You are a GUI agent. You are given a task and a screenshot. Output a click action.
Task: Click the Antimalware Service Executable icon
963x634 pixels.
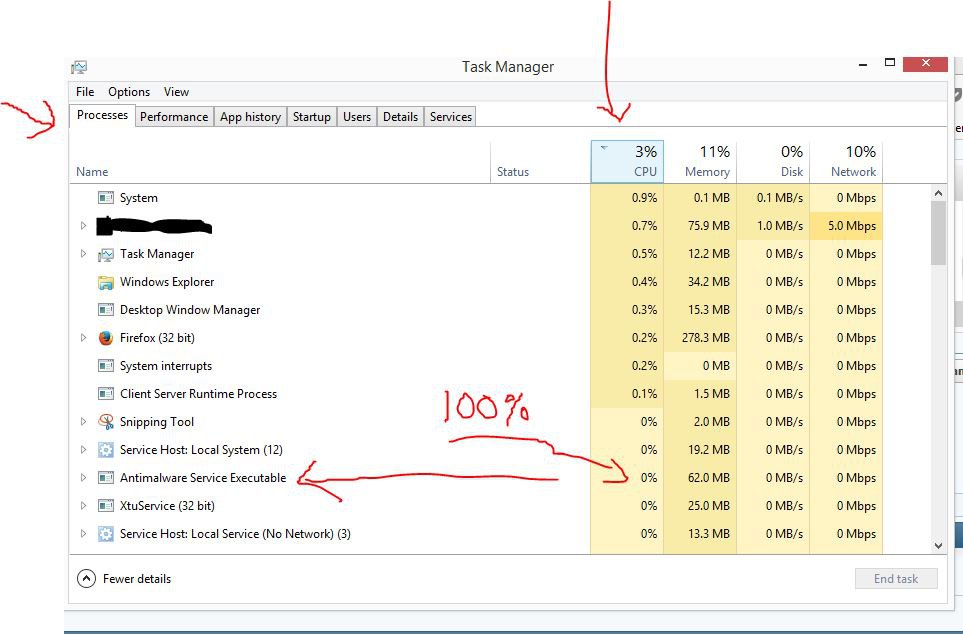coord(106,477)
